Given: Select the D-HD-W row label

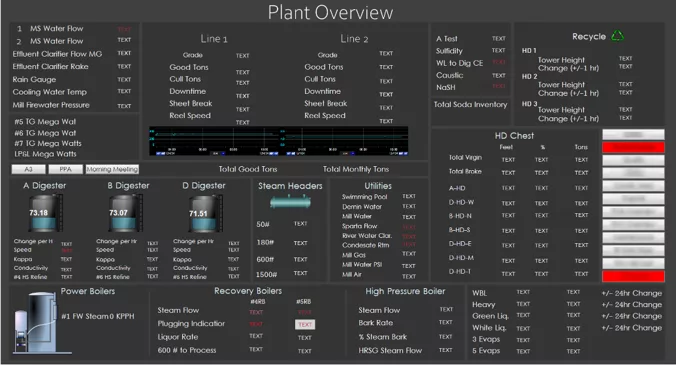Looking at the screenshot, I should click(461, 202).
